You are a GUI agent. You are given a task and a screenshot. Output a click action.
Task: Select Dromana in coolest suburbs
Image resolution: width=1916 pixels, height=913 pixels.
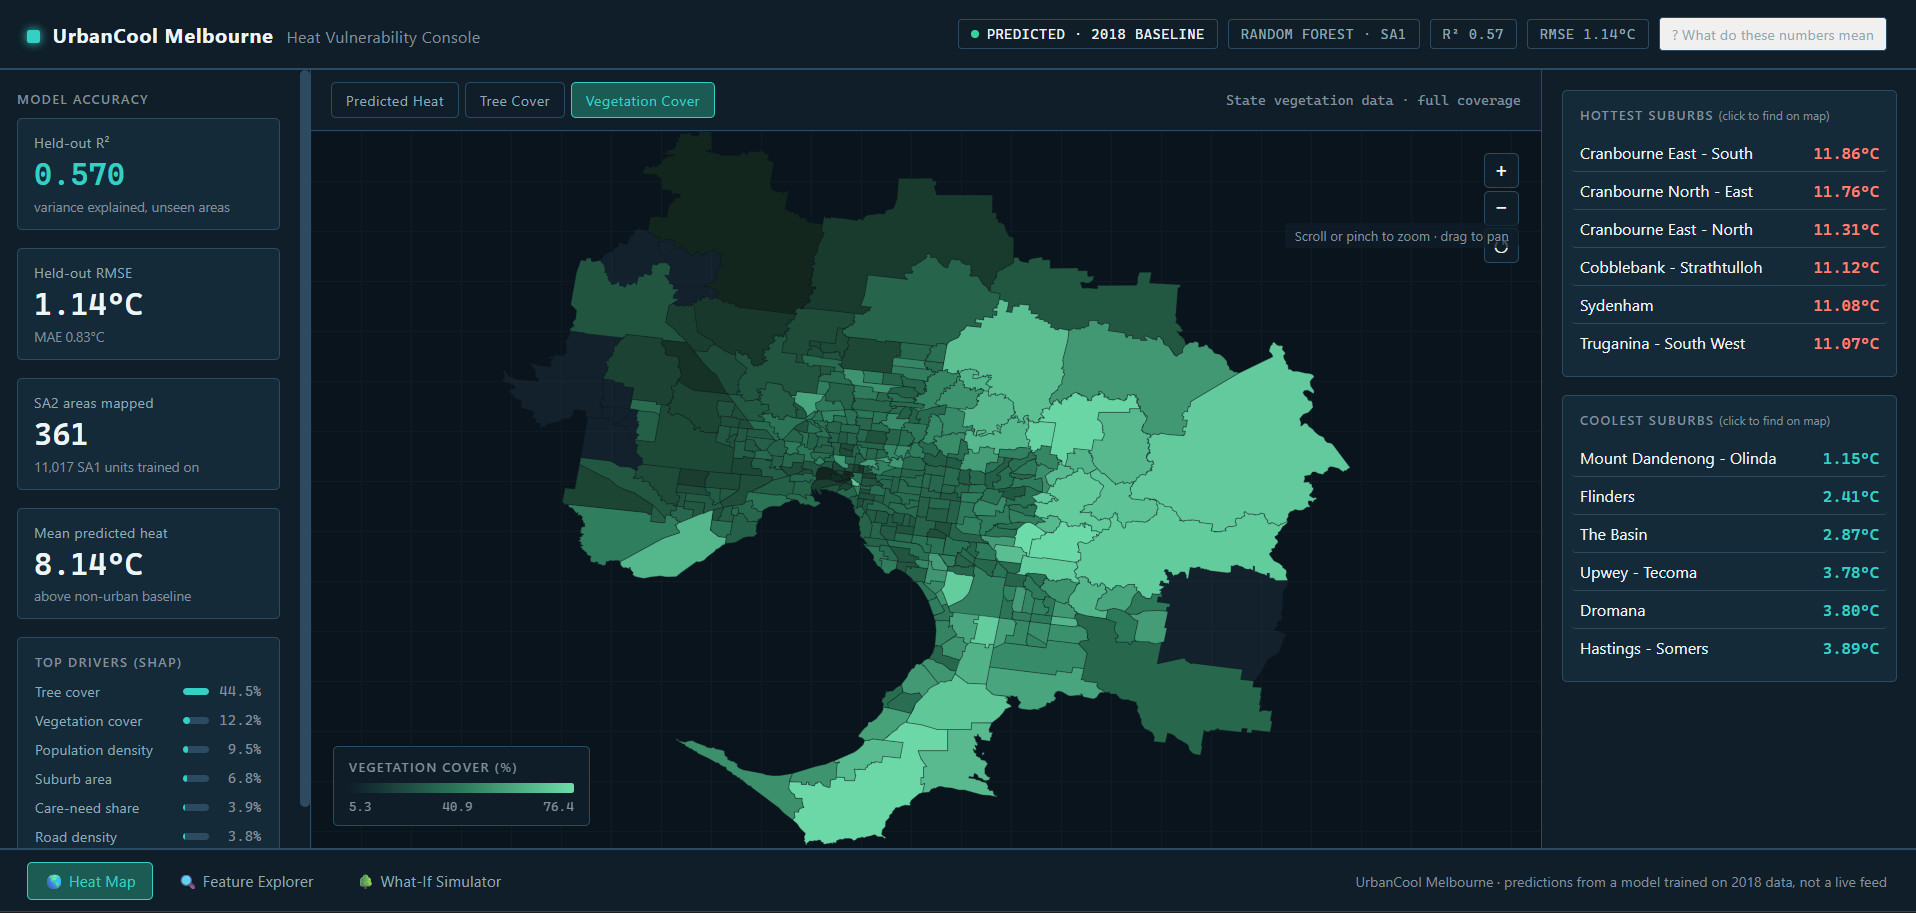[1729, 611]
